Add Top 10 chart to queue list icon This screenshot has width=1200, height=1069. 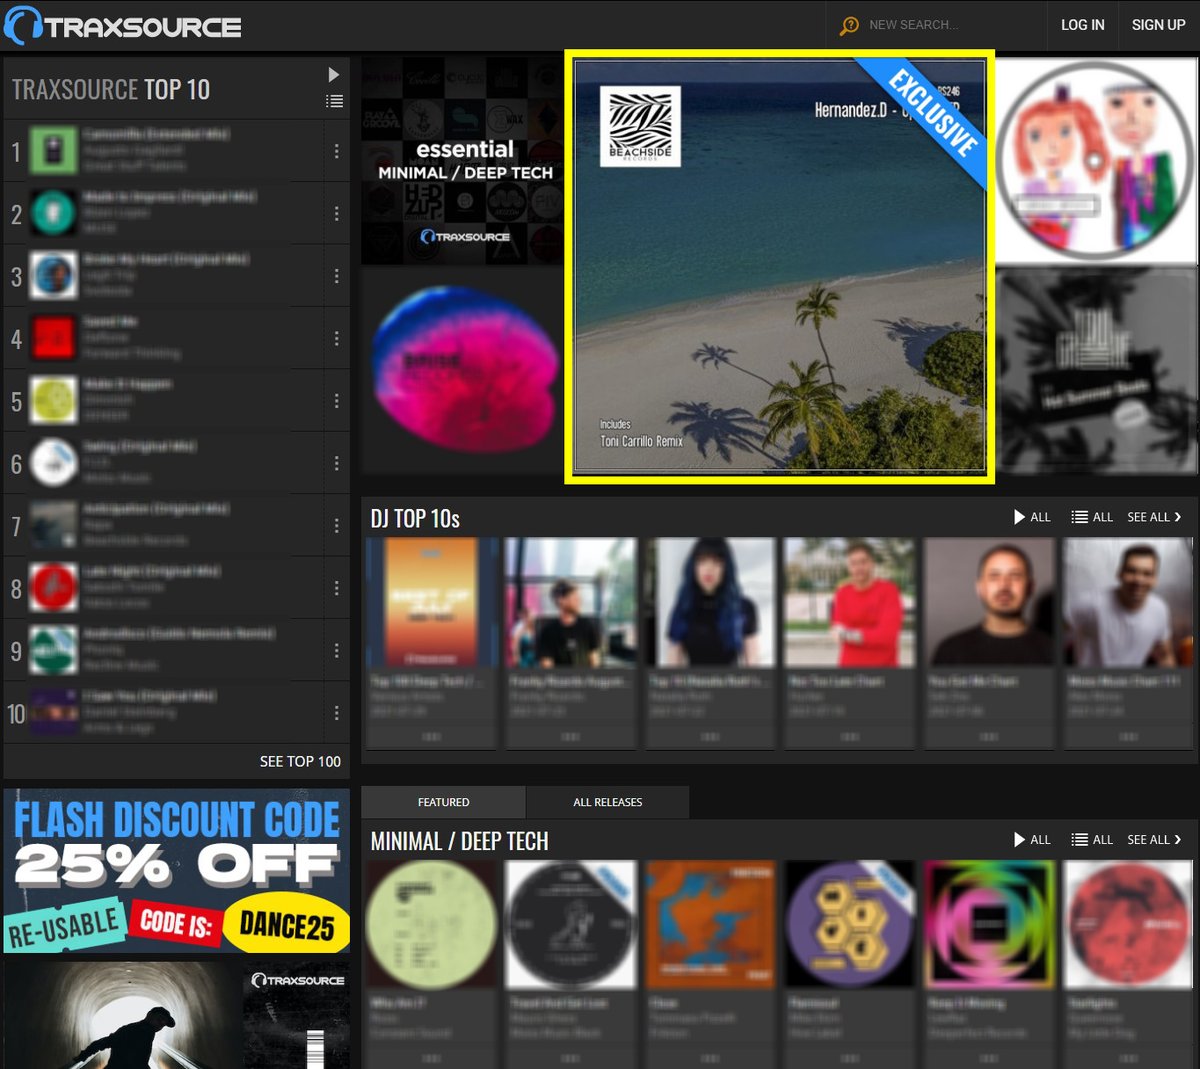click(335, 101)
